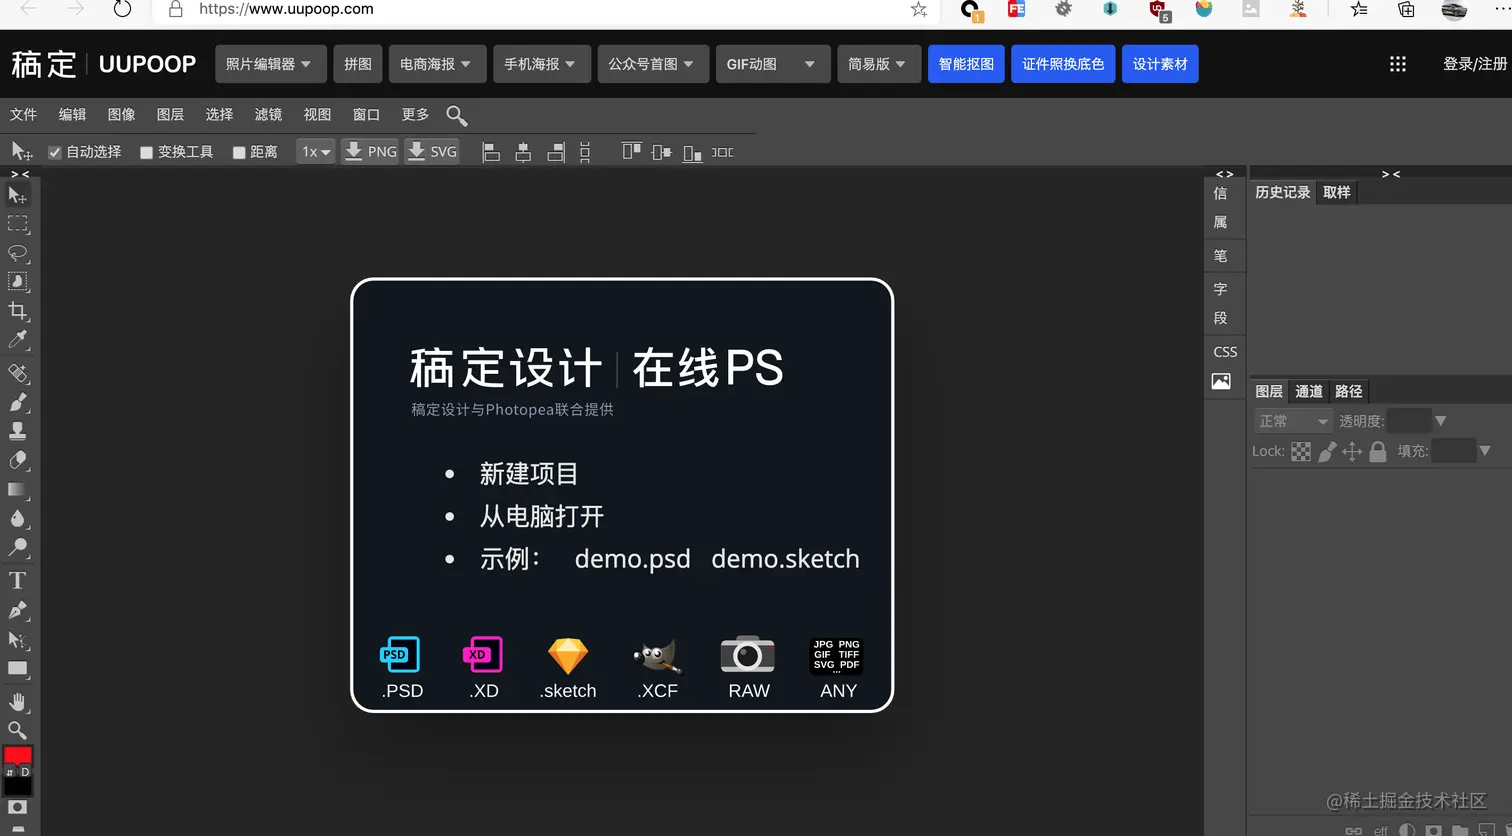The image size is (1512, 836).
Task: Select the Healing Brush tool
Action: 17,373
